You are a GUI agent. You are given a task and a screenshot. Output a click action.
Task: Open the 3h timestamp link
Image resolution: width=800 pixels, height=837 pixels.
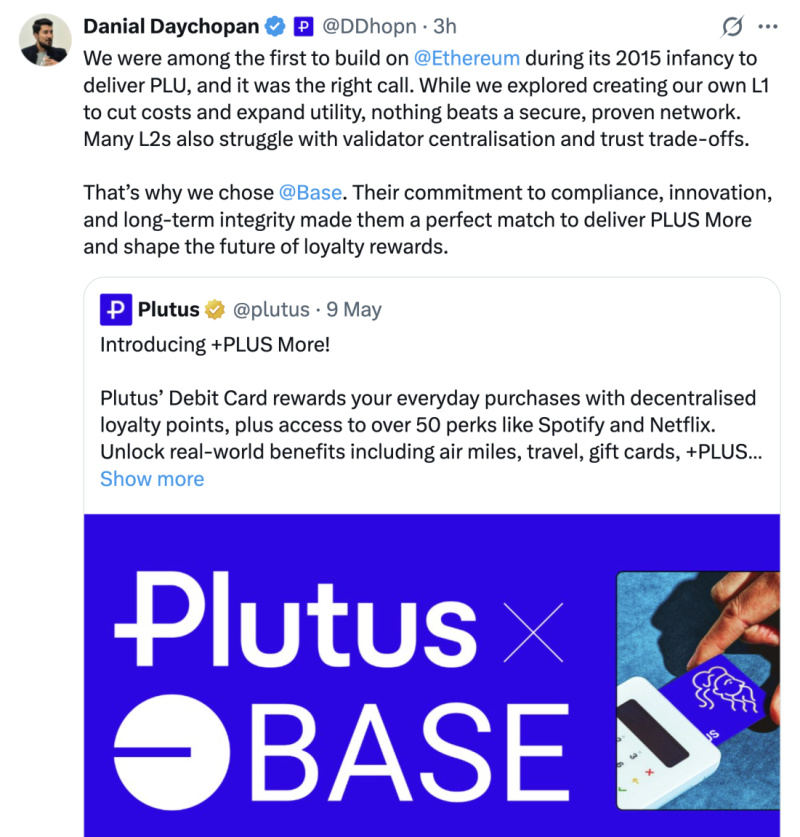coord(444,25)
